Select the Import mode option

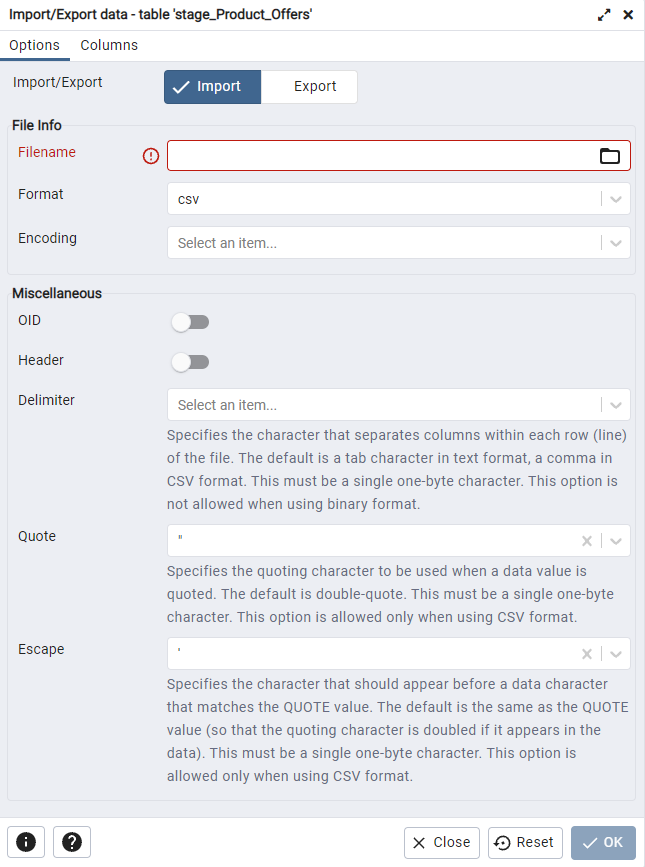coord(213,87)
